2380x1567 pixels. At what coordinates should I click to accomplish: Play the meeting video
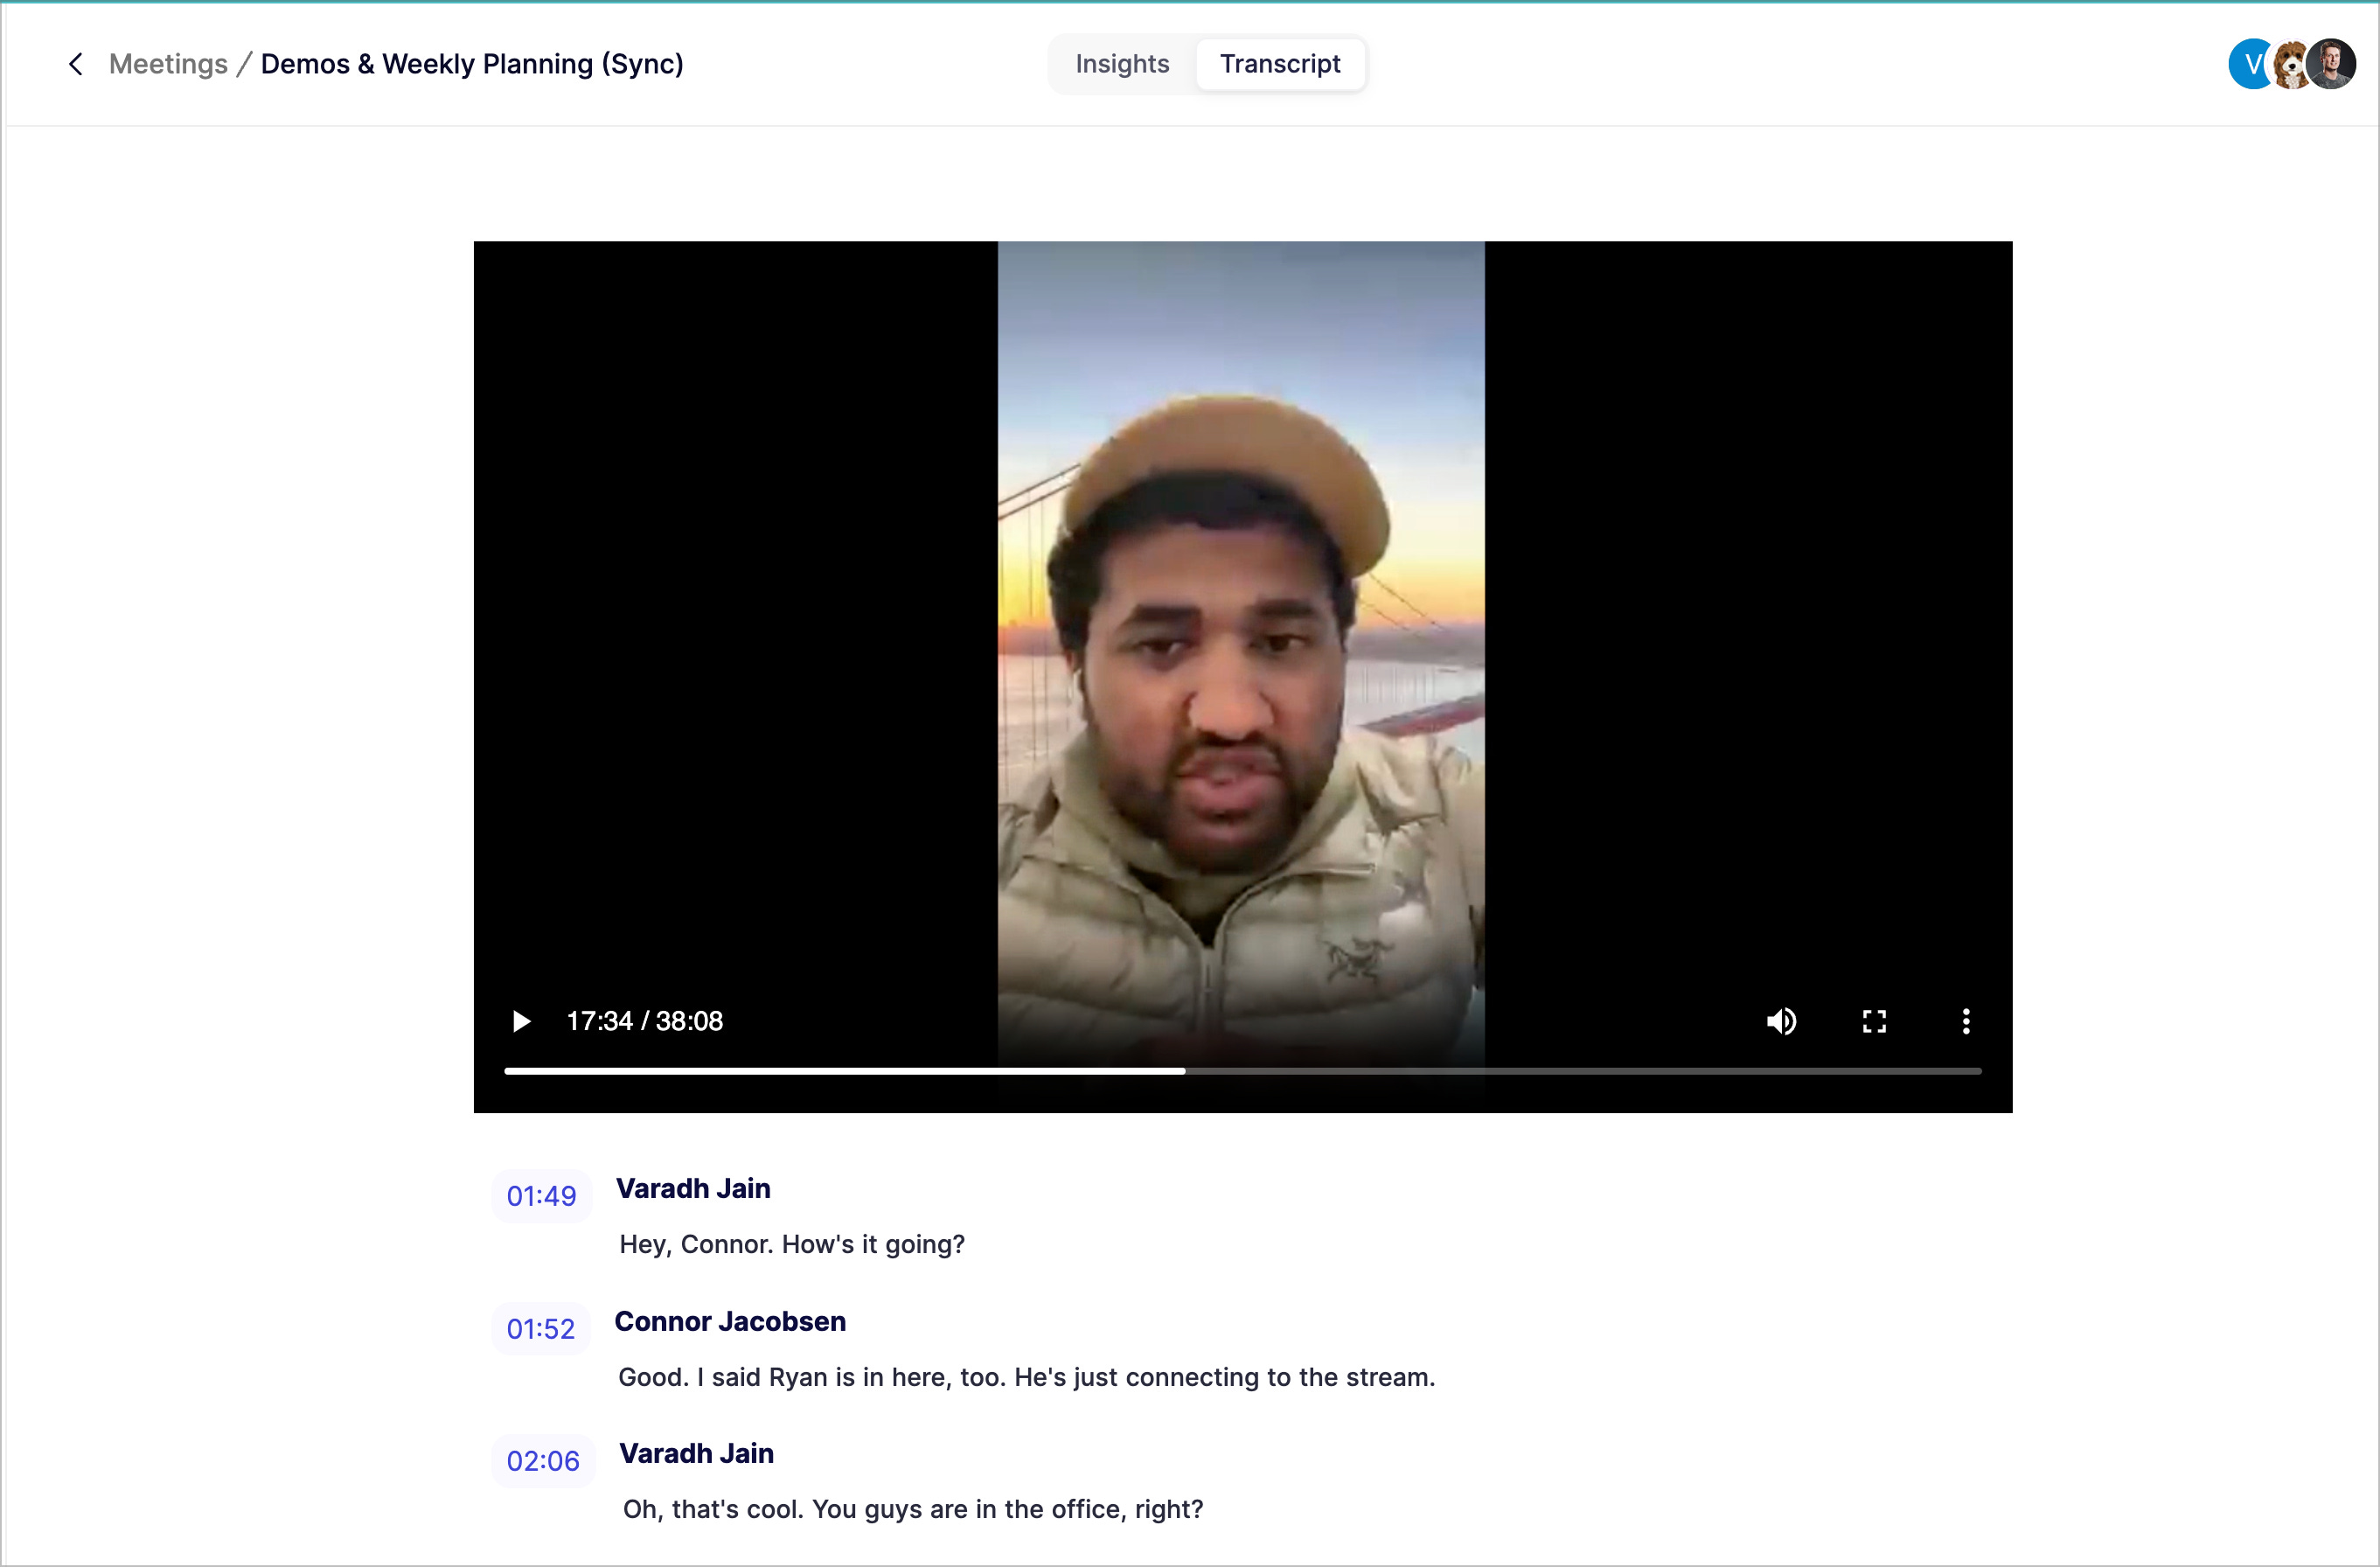520,1021
